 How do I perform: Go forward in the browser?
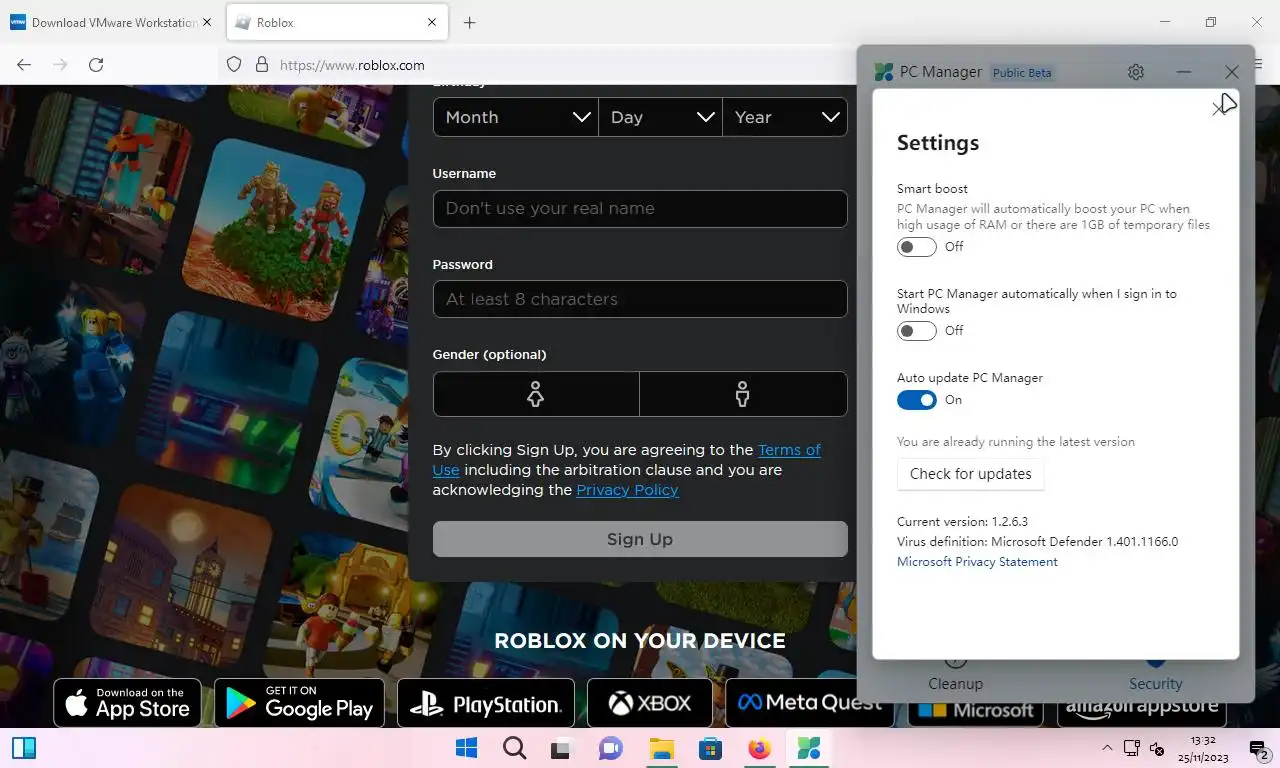[x=60, y=64]
